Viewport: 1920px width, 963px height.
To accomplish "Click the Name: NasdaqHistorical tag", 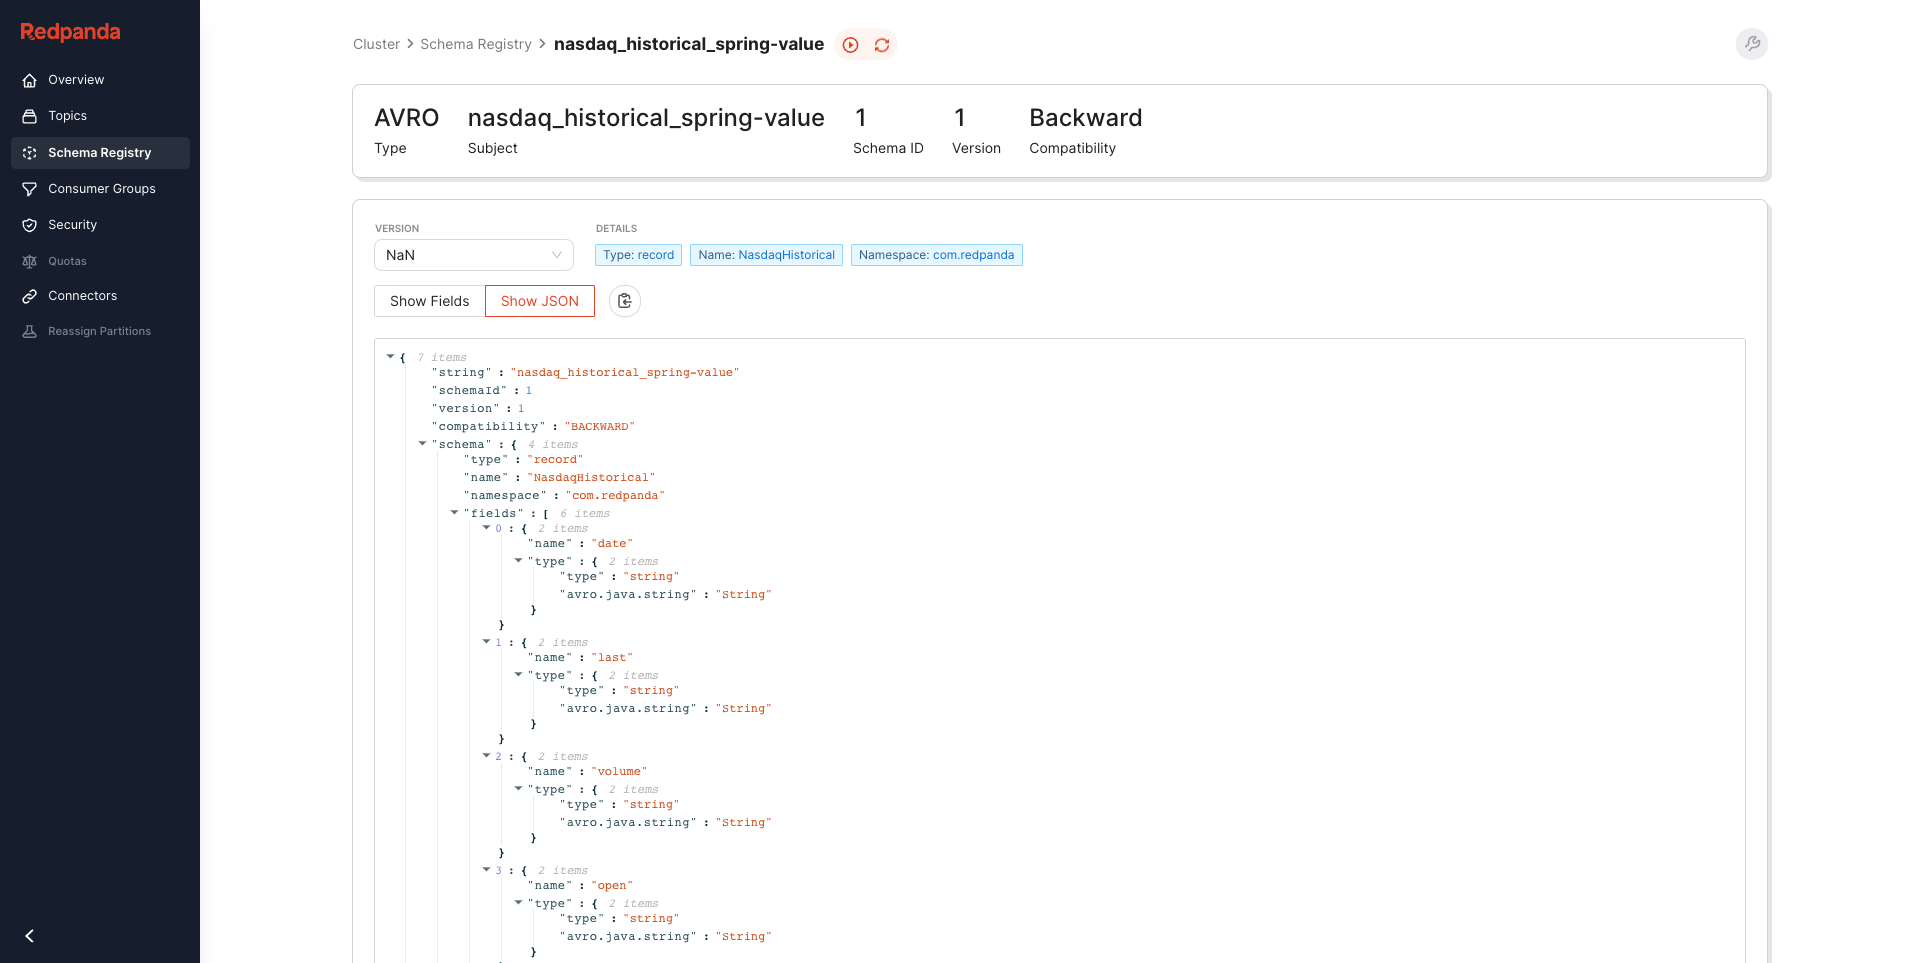I will 766,255.
